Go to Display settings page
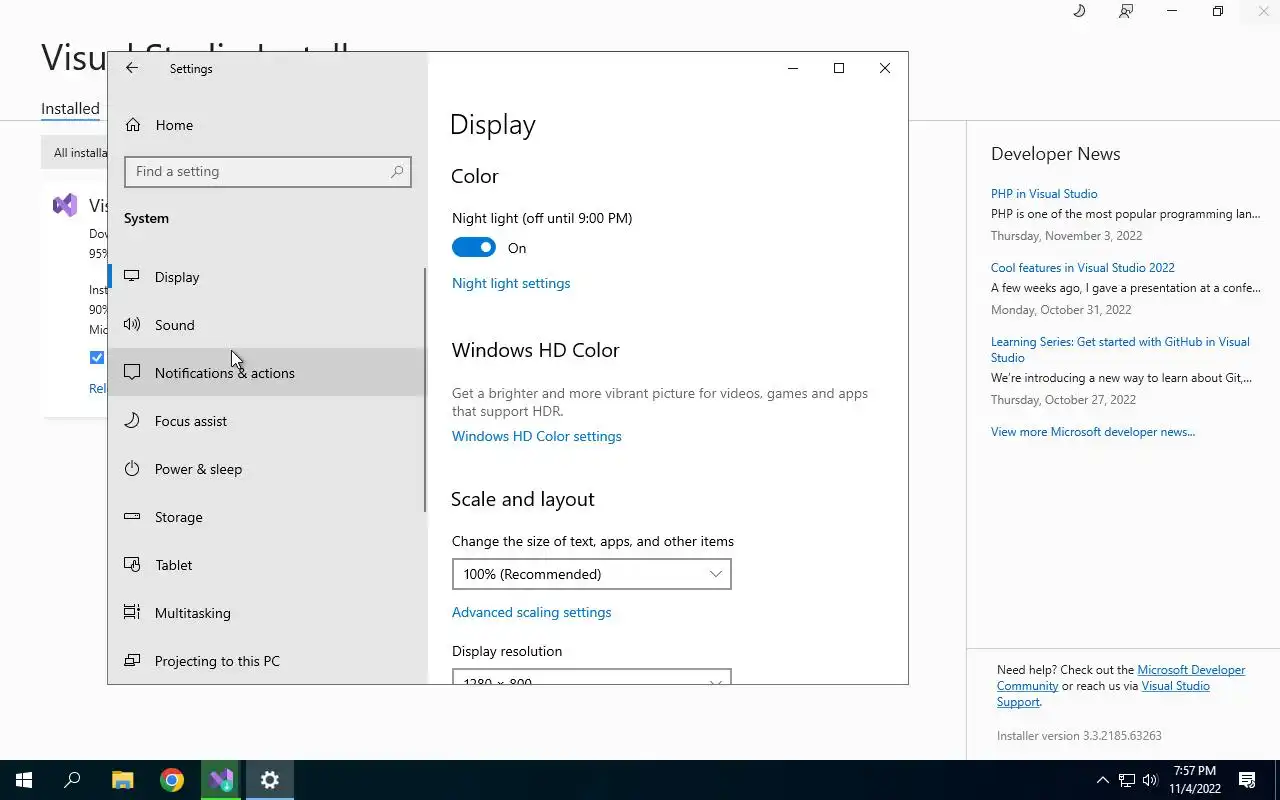 (x=267, y=276)
